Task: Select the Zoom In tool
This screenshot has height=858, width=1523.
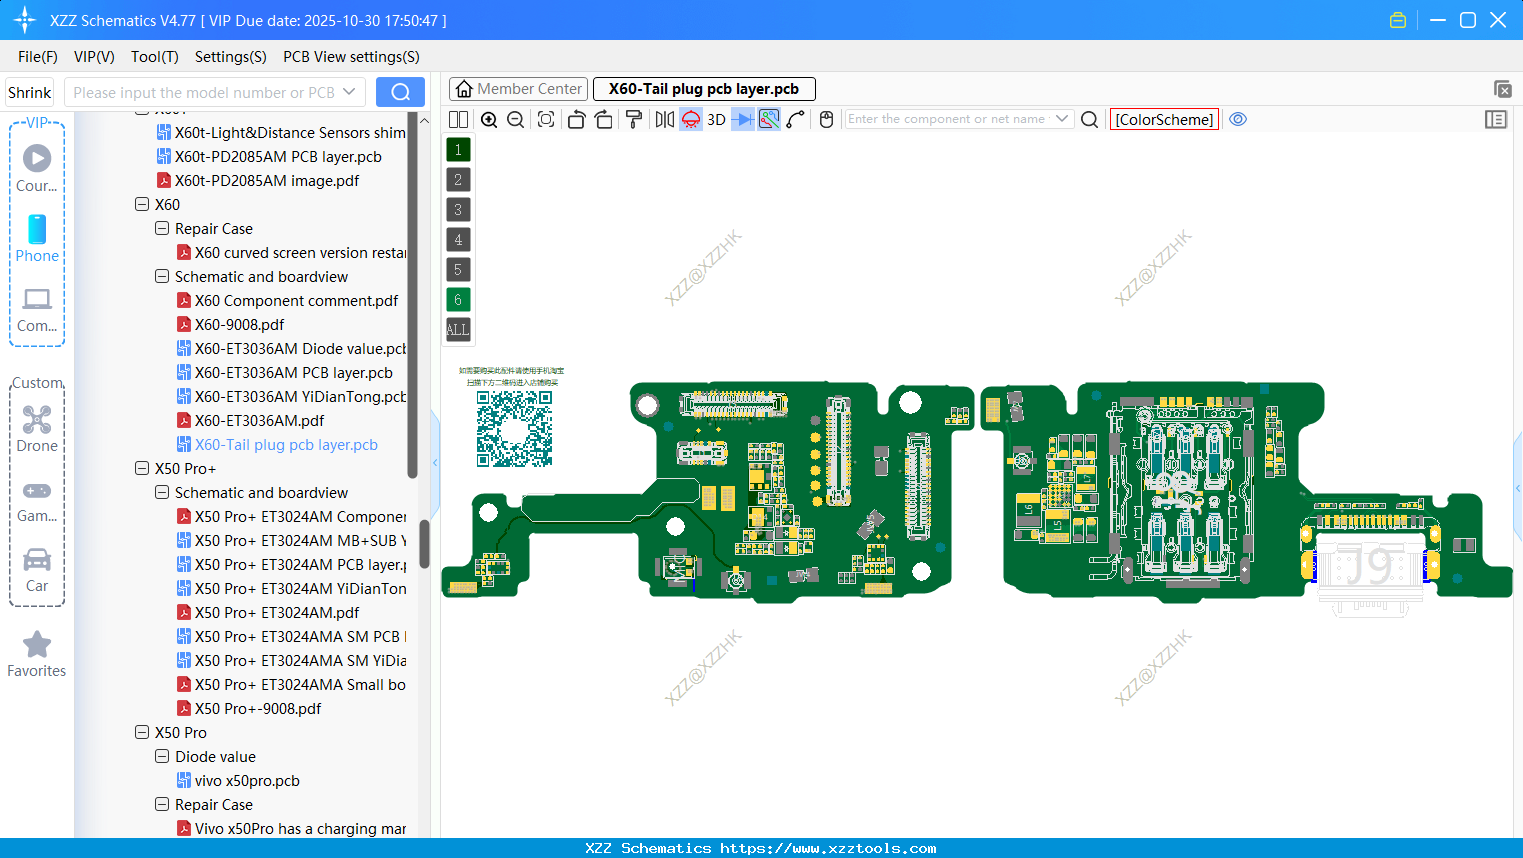Action: (x=489, y=118)
